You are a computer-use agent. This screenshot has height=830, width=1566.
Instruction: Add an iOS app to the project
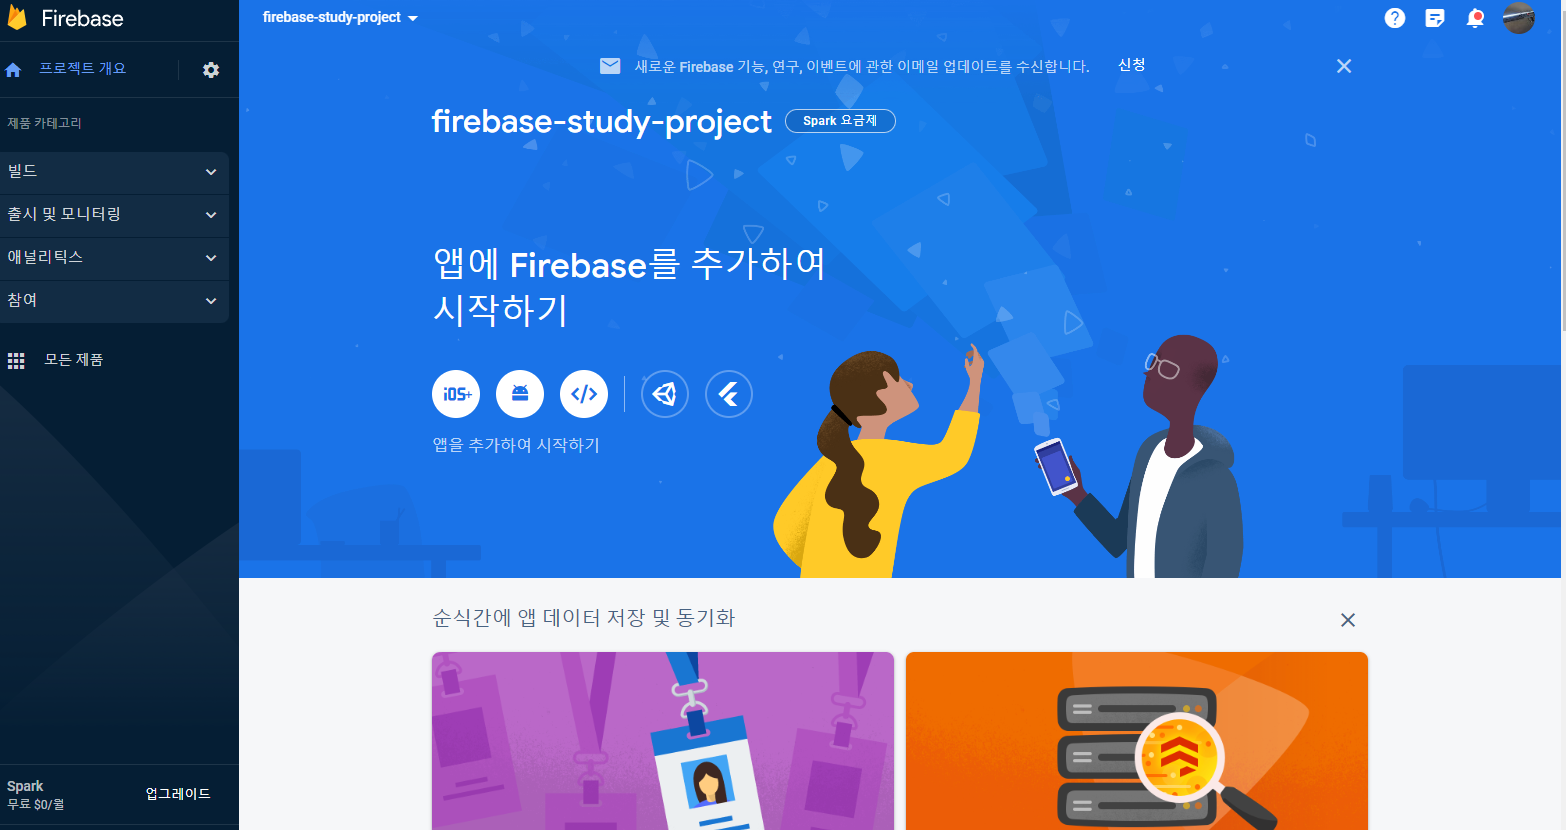[x=456, y=394]
